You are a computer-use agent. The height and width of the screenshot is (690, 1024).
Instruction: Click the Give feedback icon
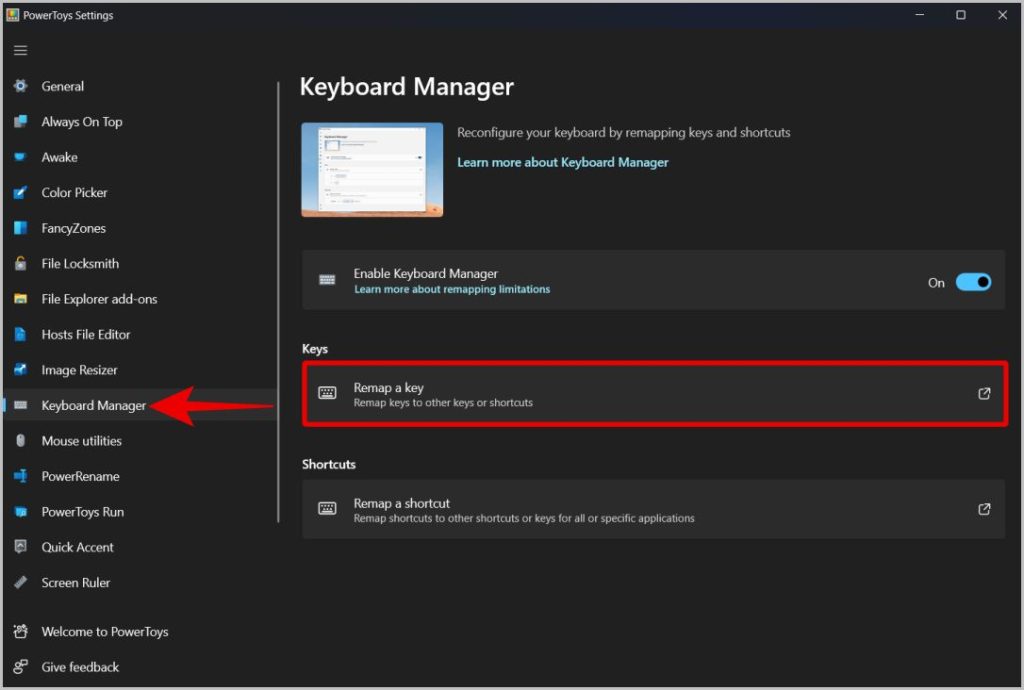point(20,666)
